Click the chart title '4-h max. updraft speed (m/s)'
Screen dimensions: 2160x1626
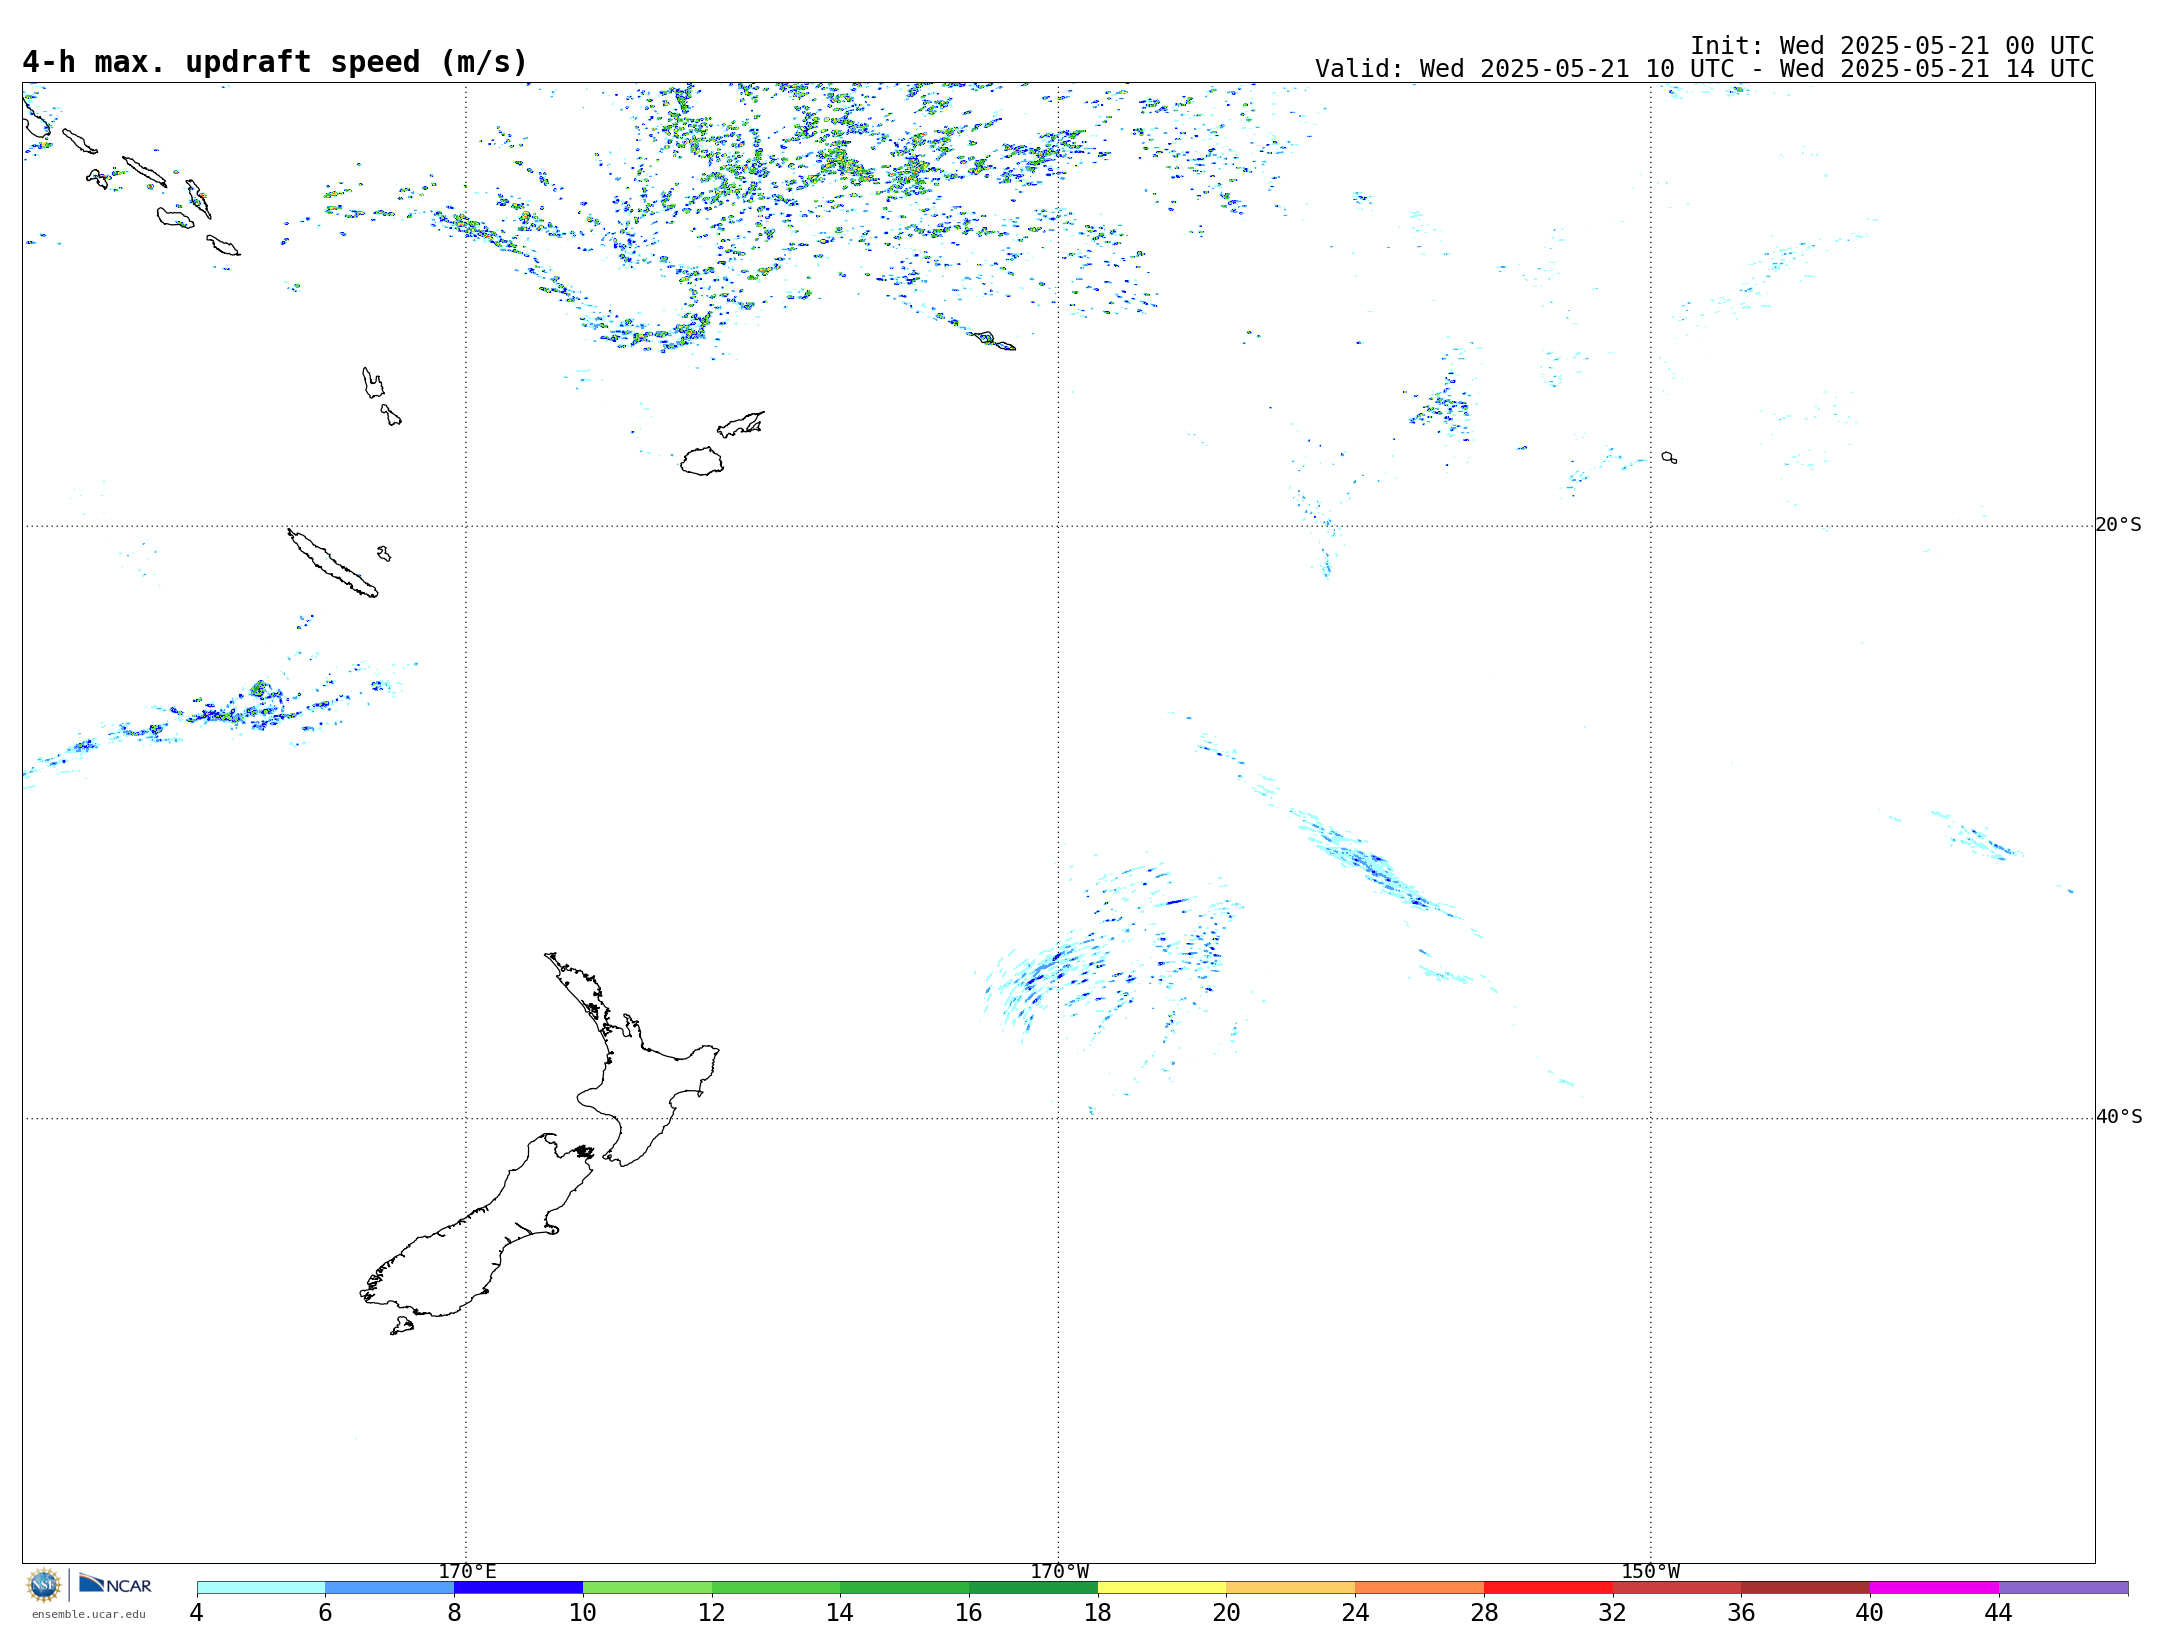(x=275, y=62)
